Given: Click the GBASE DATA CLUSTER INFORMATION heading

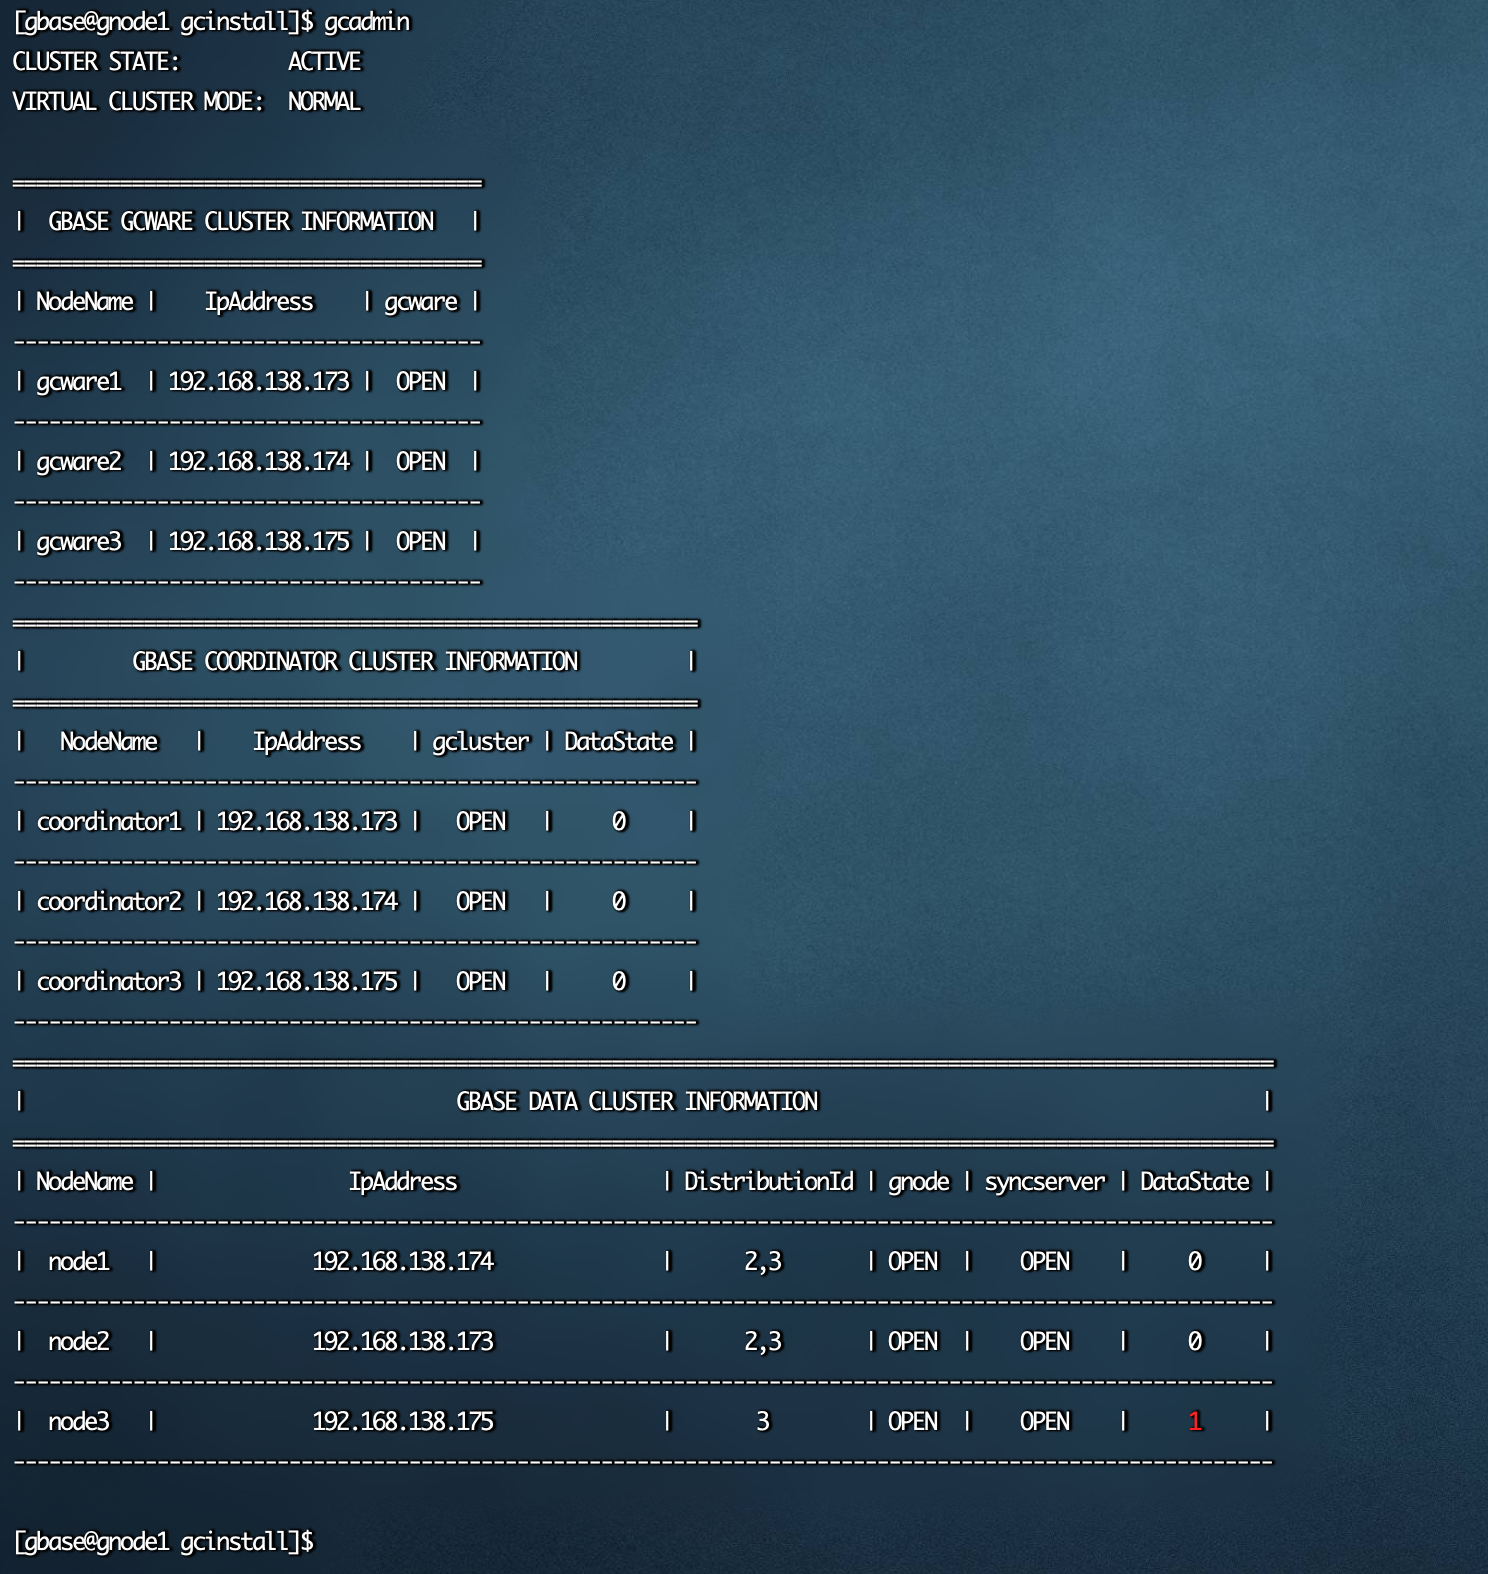Looking at the screenshot, I should tap(637, 1102).
